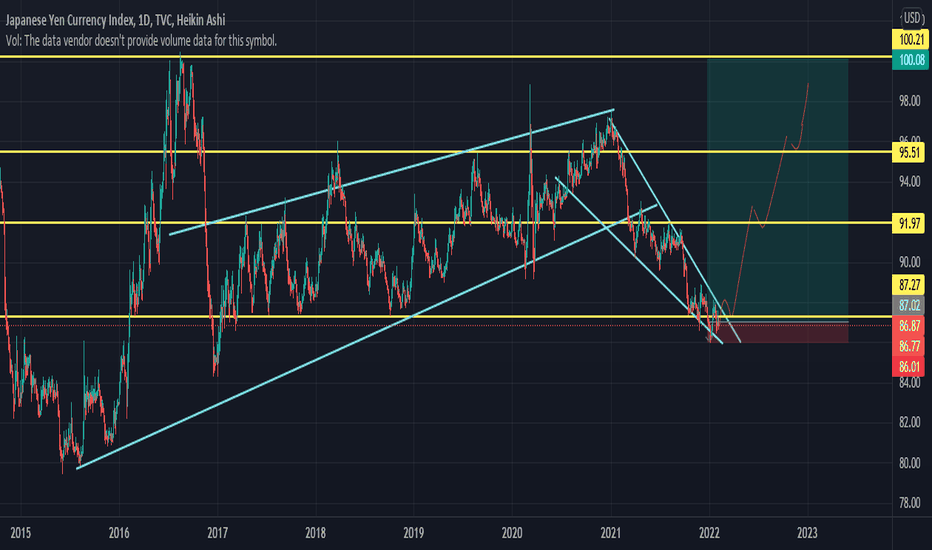Click the 100.08 green target price label
Image resolution: width=932 pixels, height=550 pixels.
tap(911, 59)
